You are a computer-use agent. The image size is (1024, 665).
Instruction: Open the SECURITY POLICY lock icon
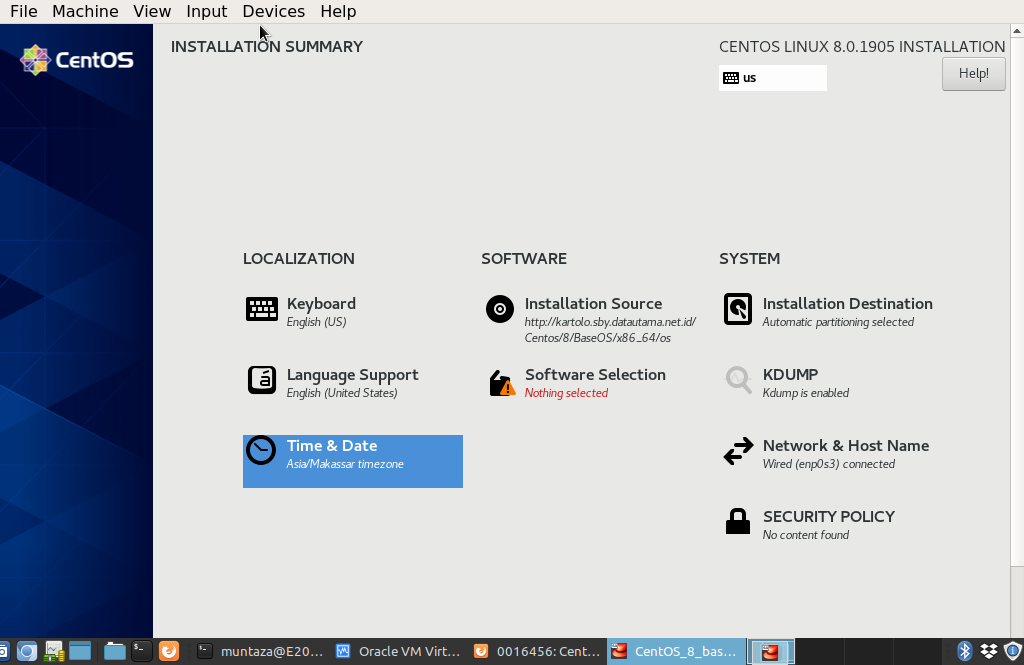coord(737,521)
